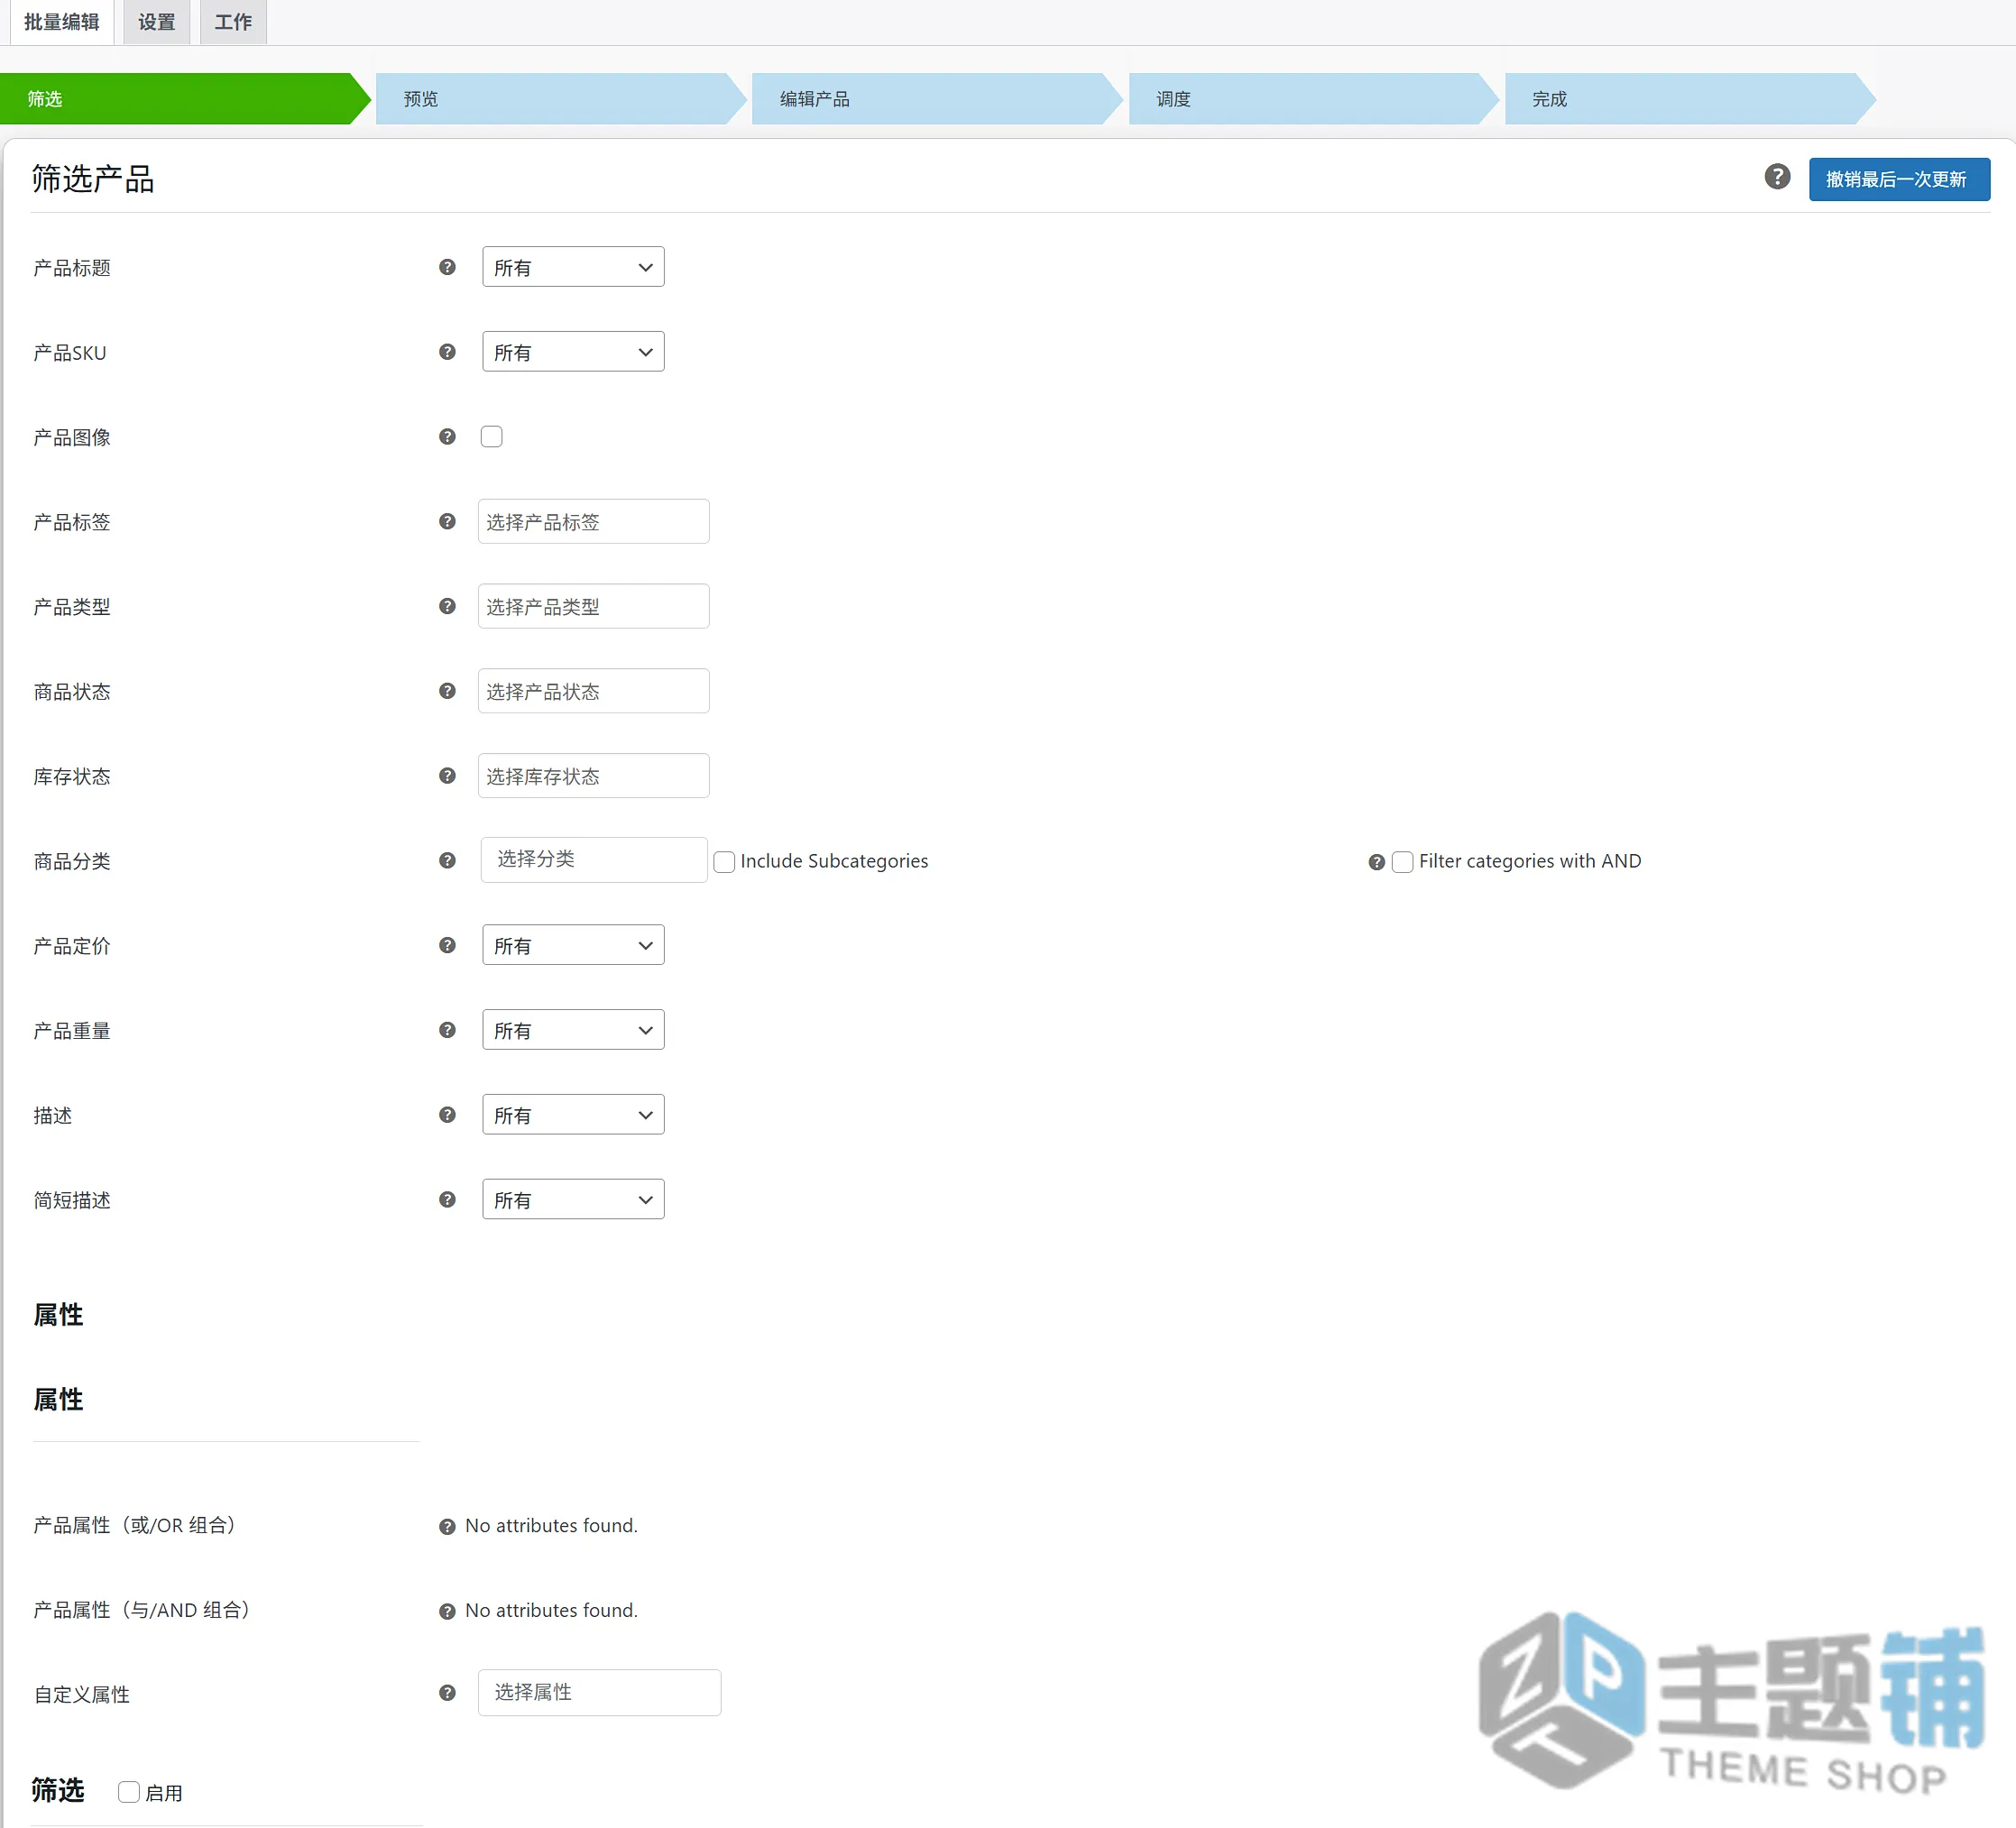This screenshot has height=1828, width=2016.
Task: Go to the 预览 step
Action: 561,99
